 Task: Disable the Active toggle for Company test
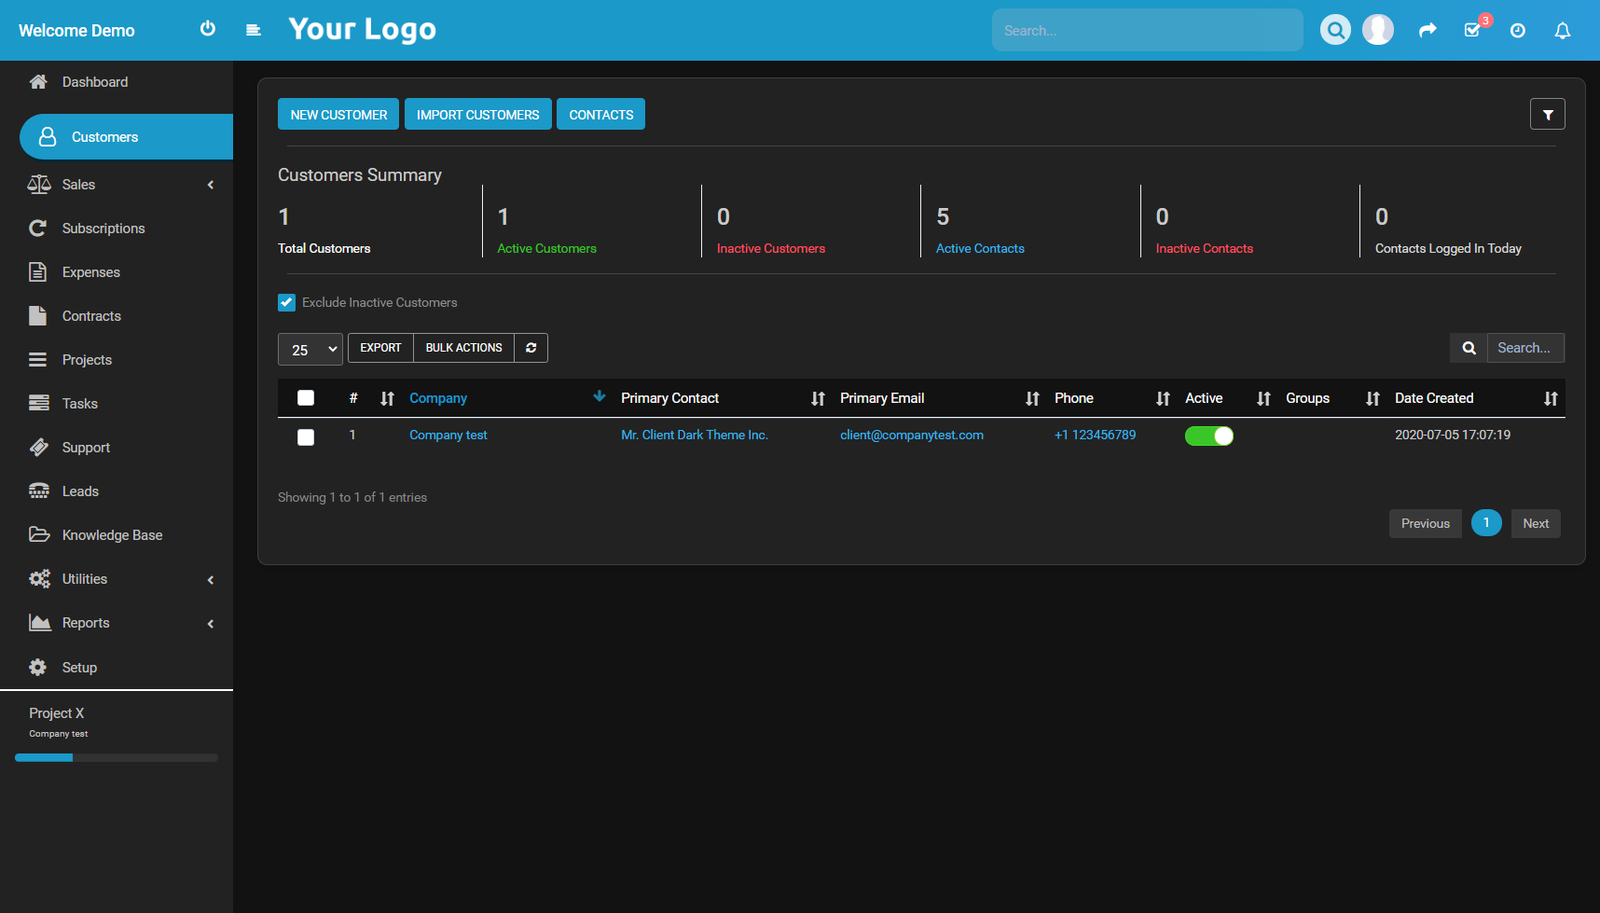coord(1209,435)
